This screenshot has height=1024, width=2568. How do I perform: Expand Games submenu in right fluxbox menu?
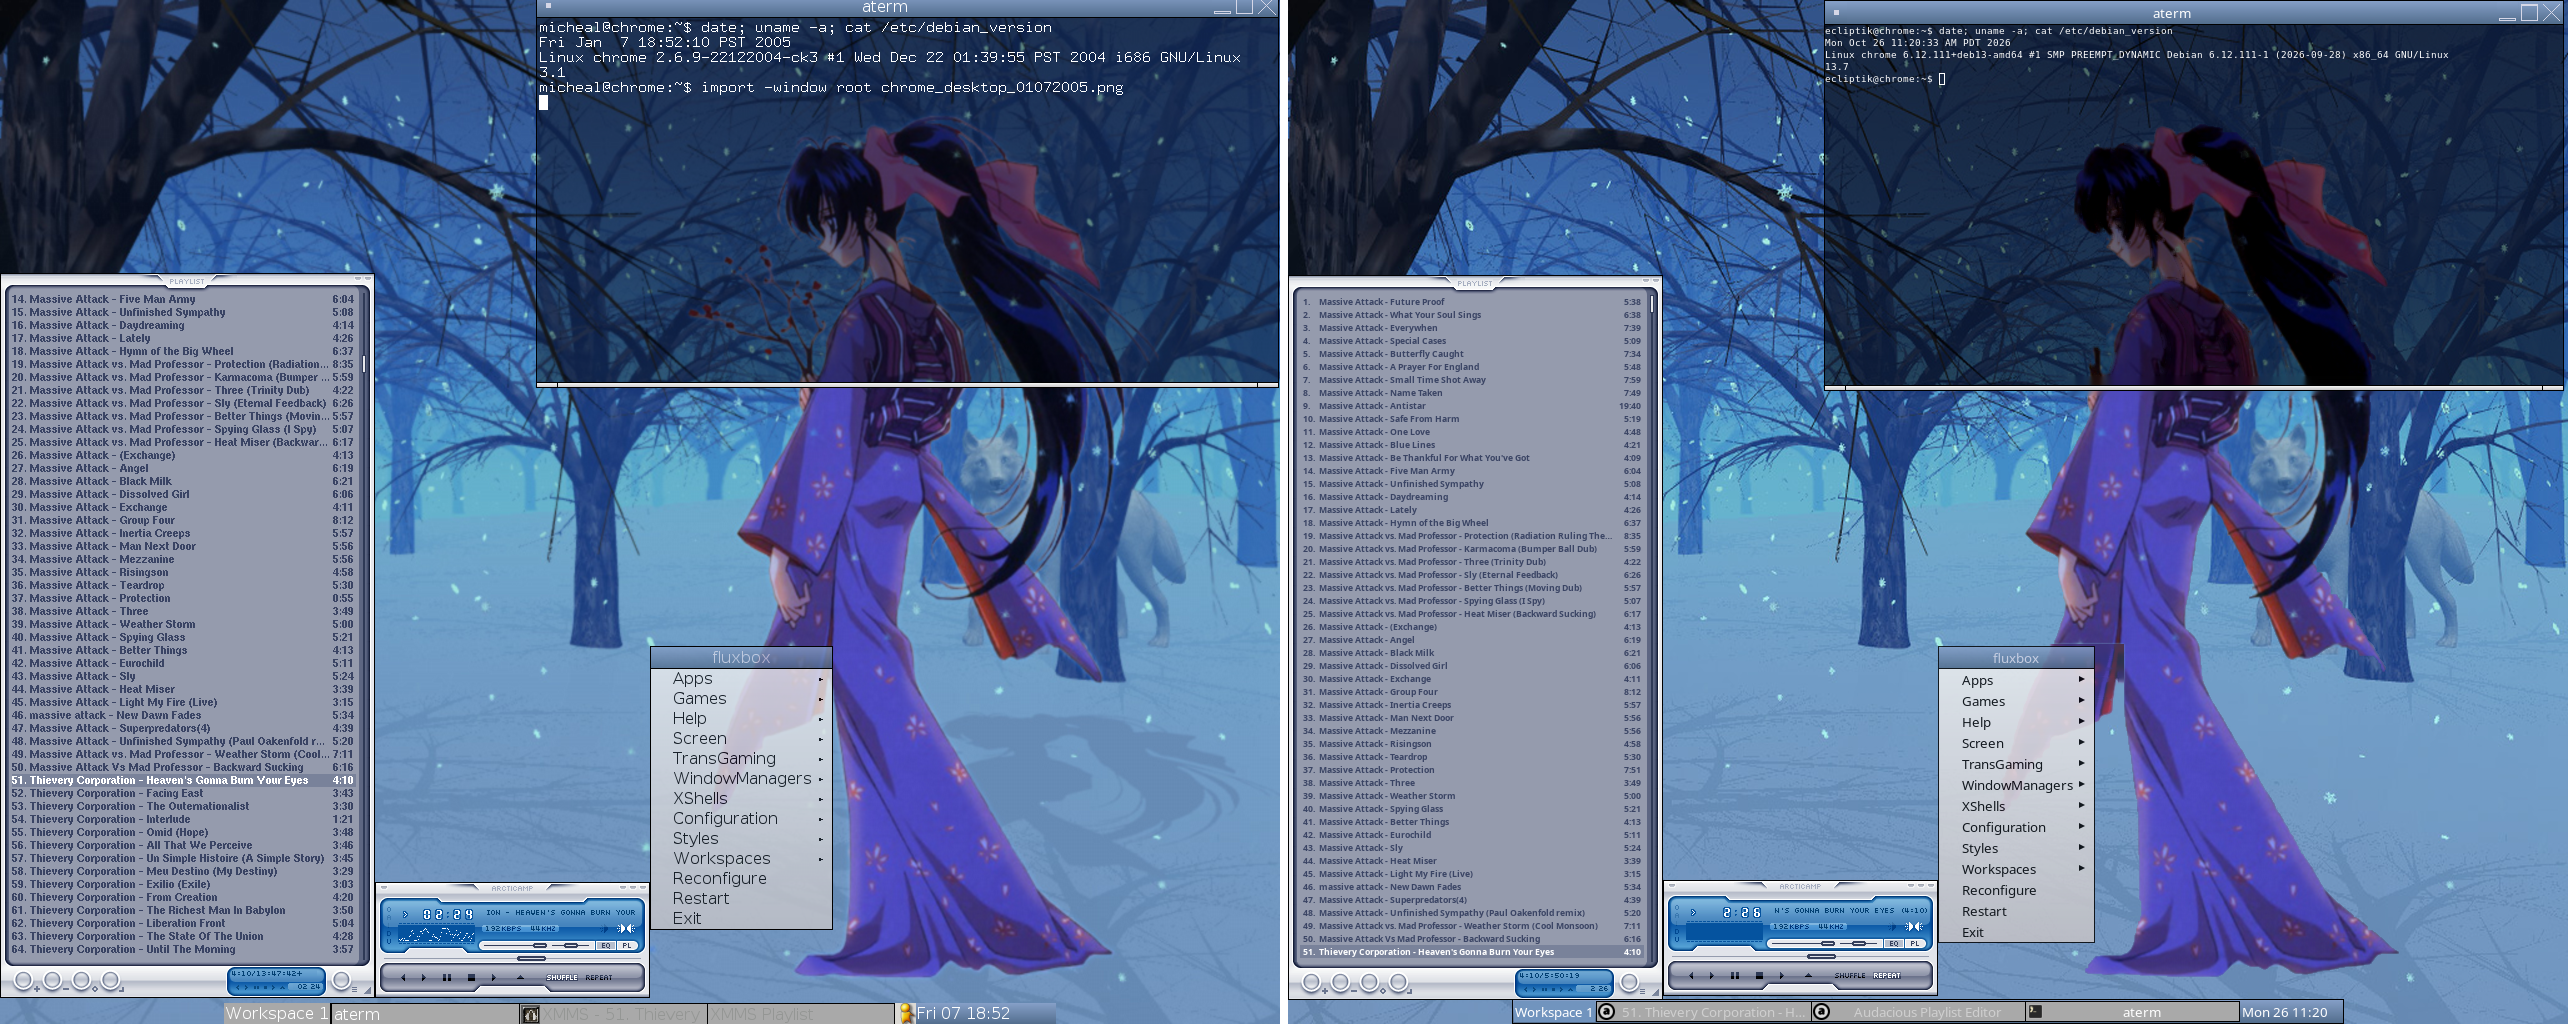tap(2016, 701)
